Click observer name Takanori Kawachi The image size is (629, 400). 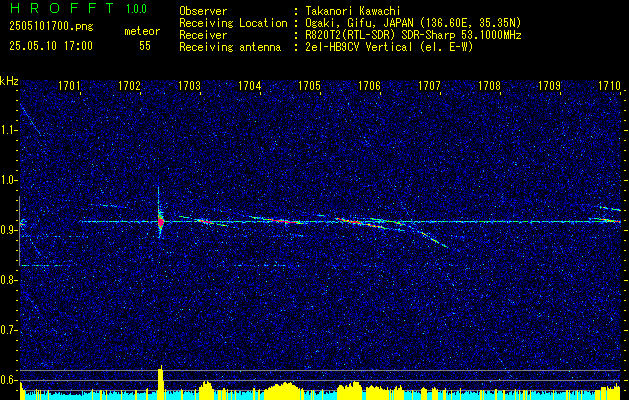353,11
